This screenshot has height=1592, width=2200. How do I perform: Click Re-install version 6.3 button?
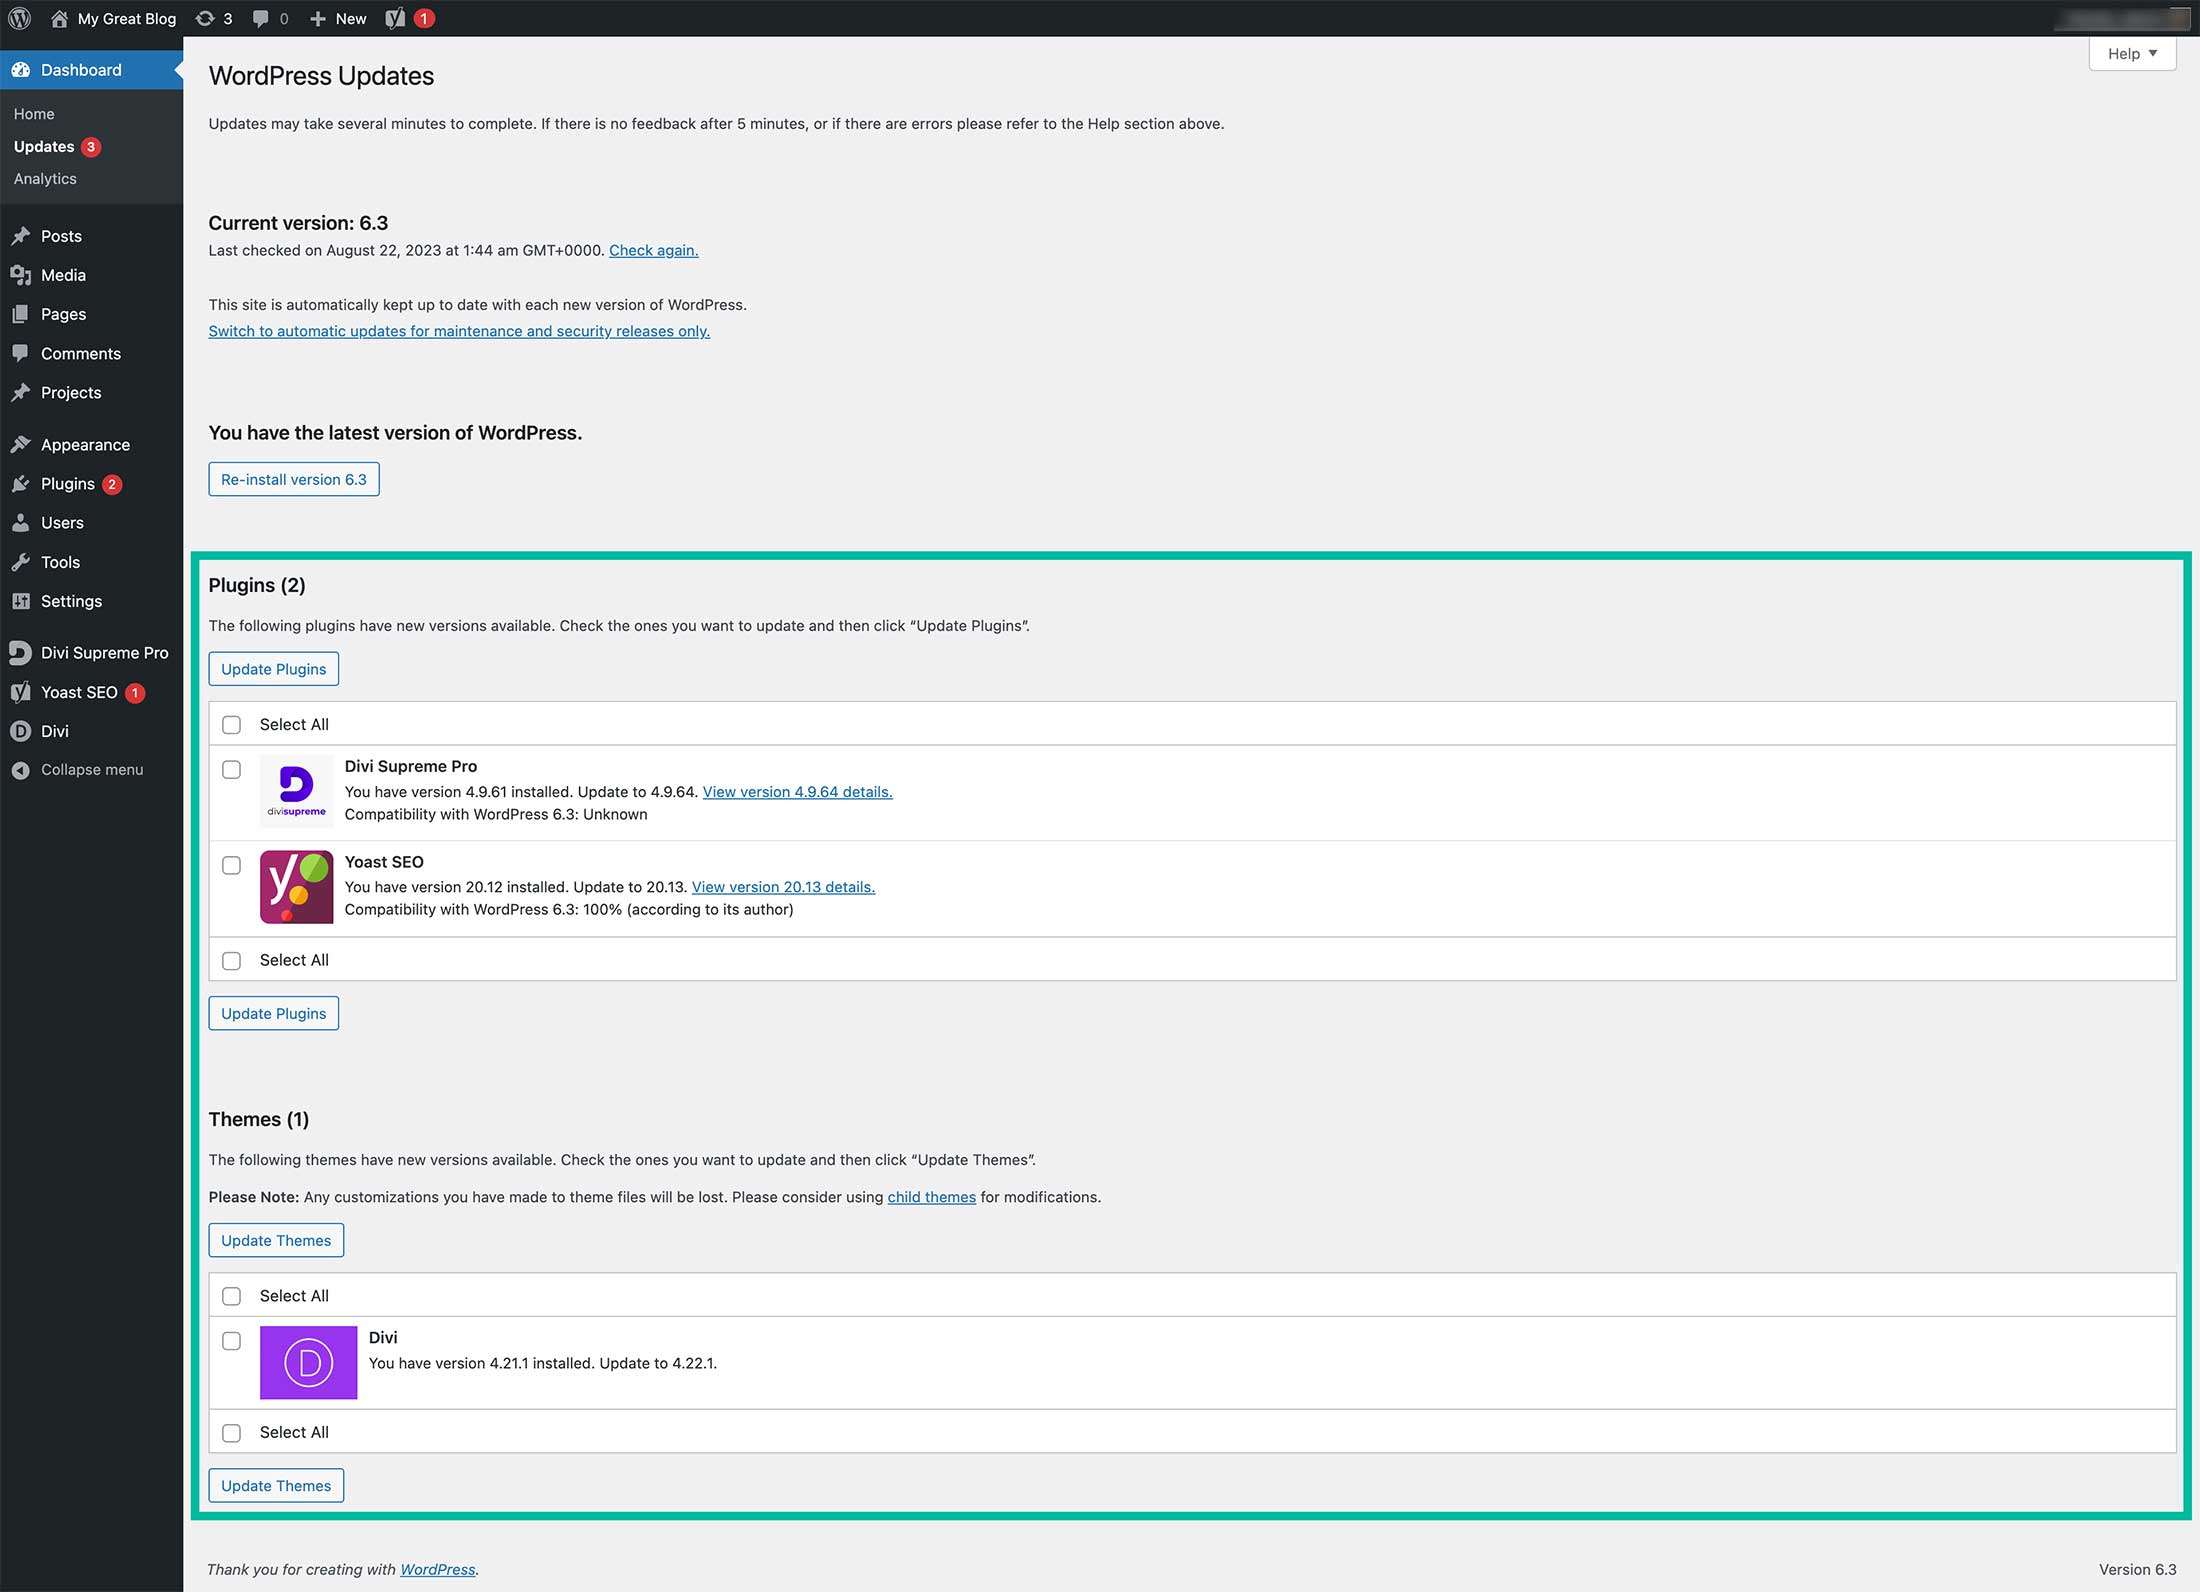point(294,479)
